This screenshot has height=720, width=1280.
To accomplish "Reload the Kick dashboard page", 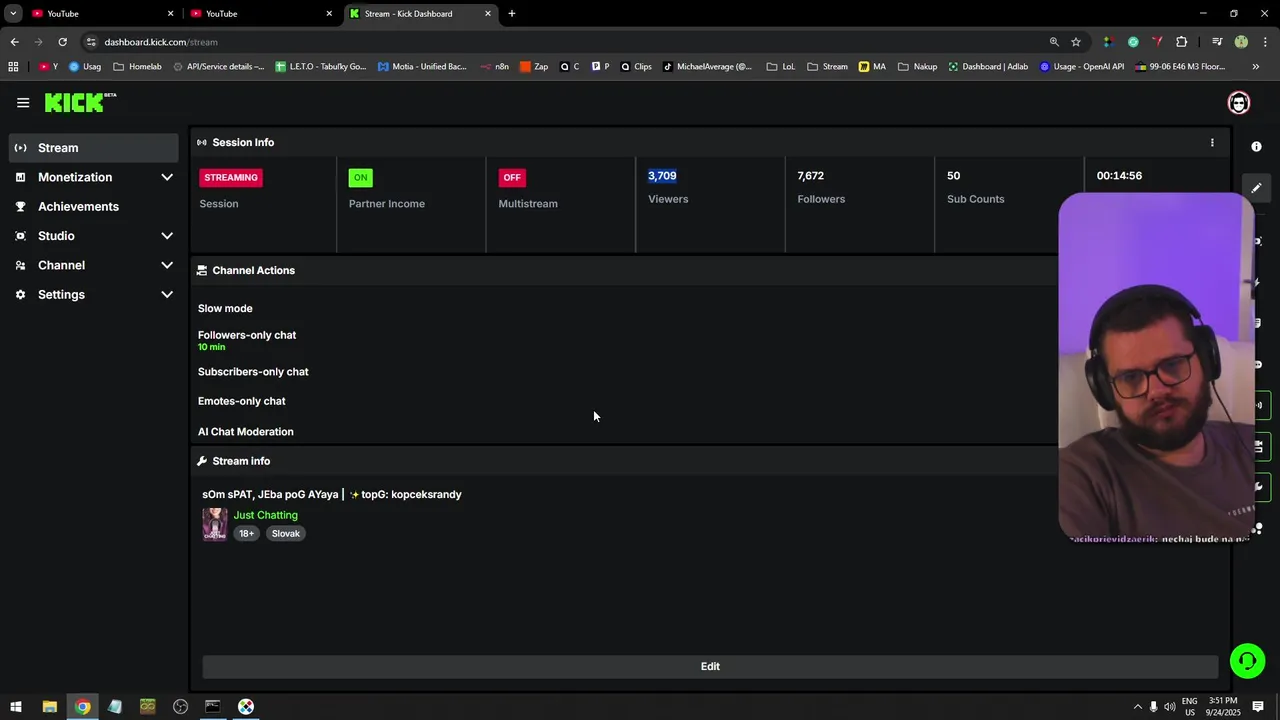I will coord(62,42).
